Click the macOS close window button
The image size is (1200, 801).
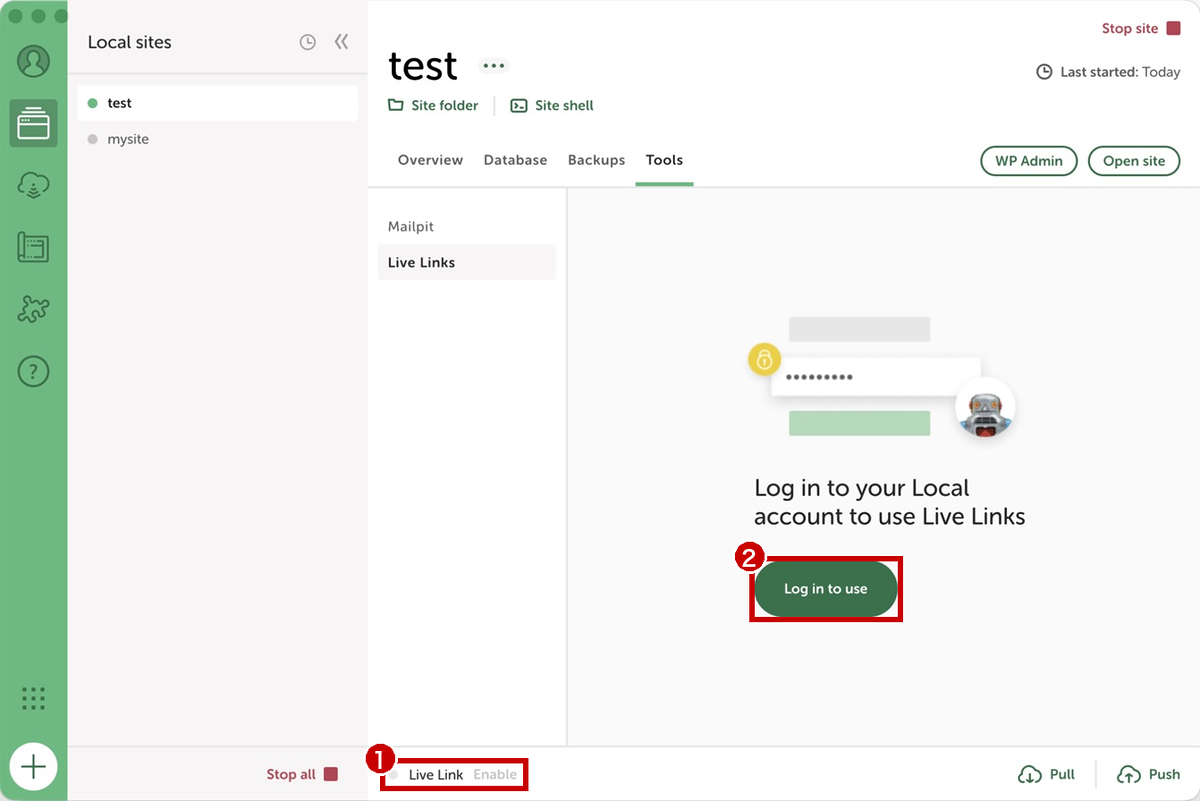pyautogui.click(x=15, y=16)
